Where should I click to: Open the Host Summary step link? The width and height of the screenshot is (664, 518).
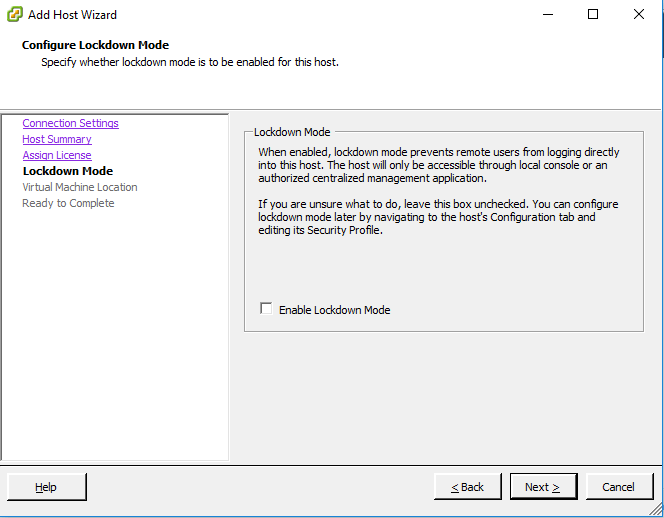(x=57, y=139)
